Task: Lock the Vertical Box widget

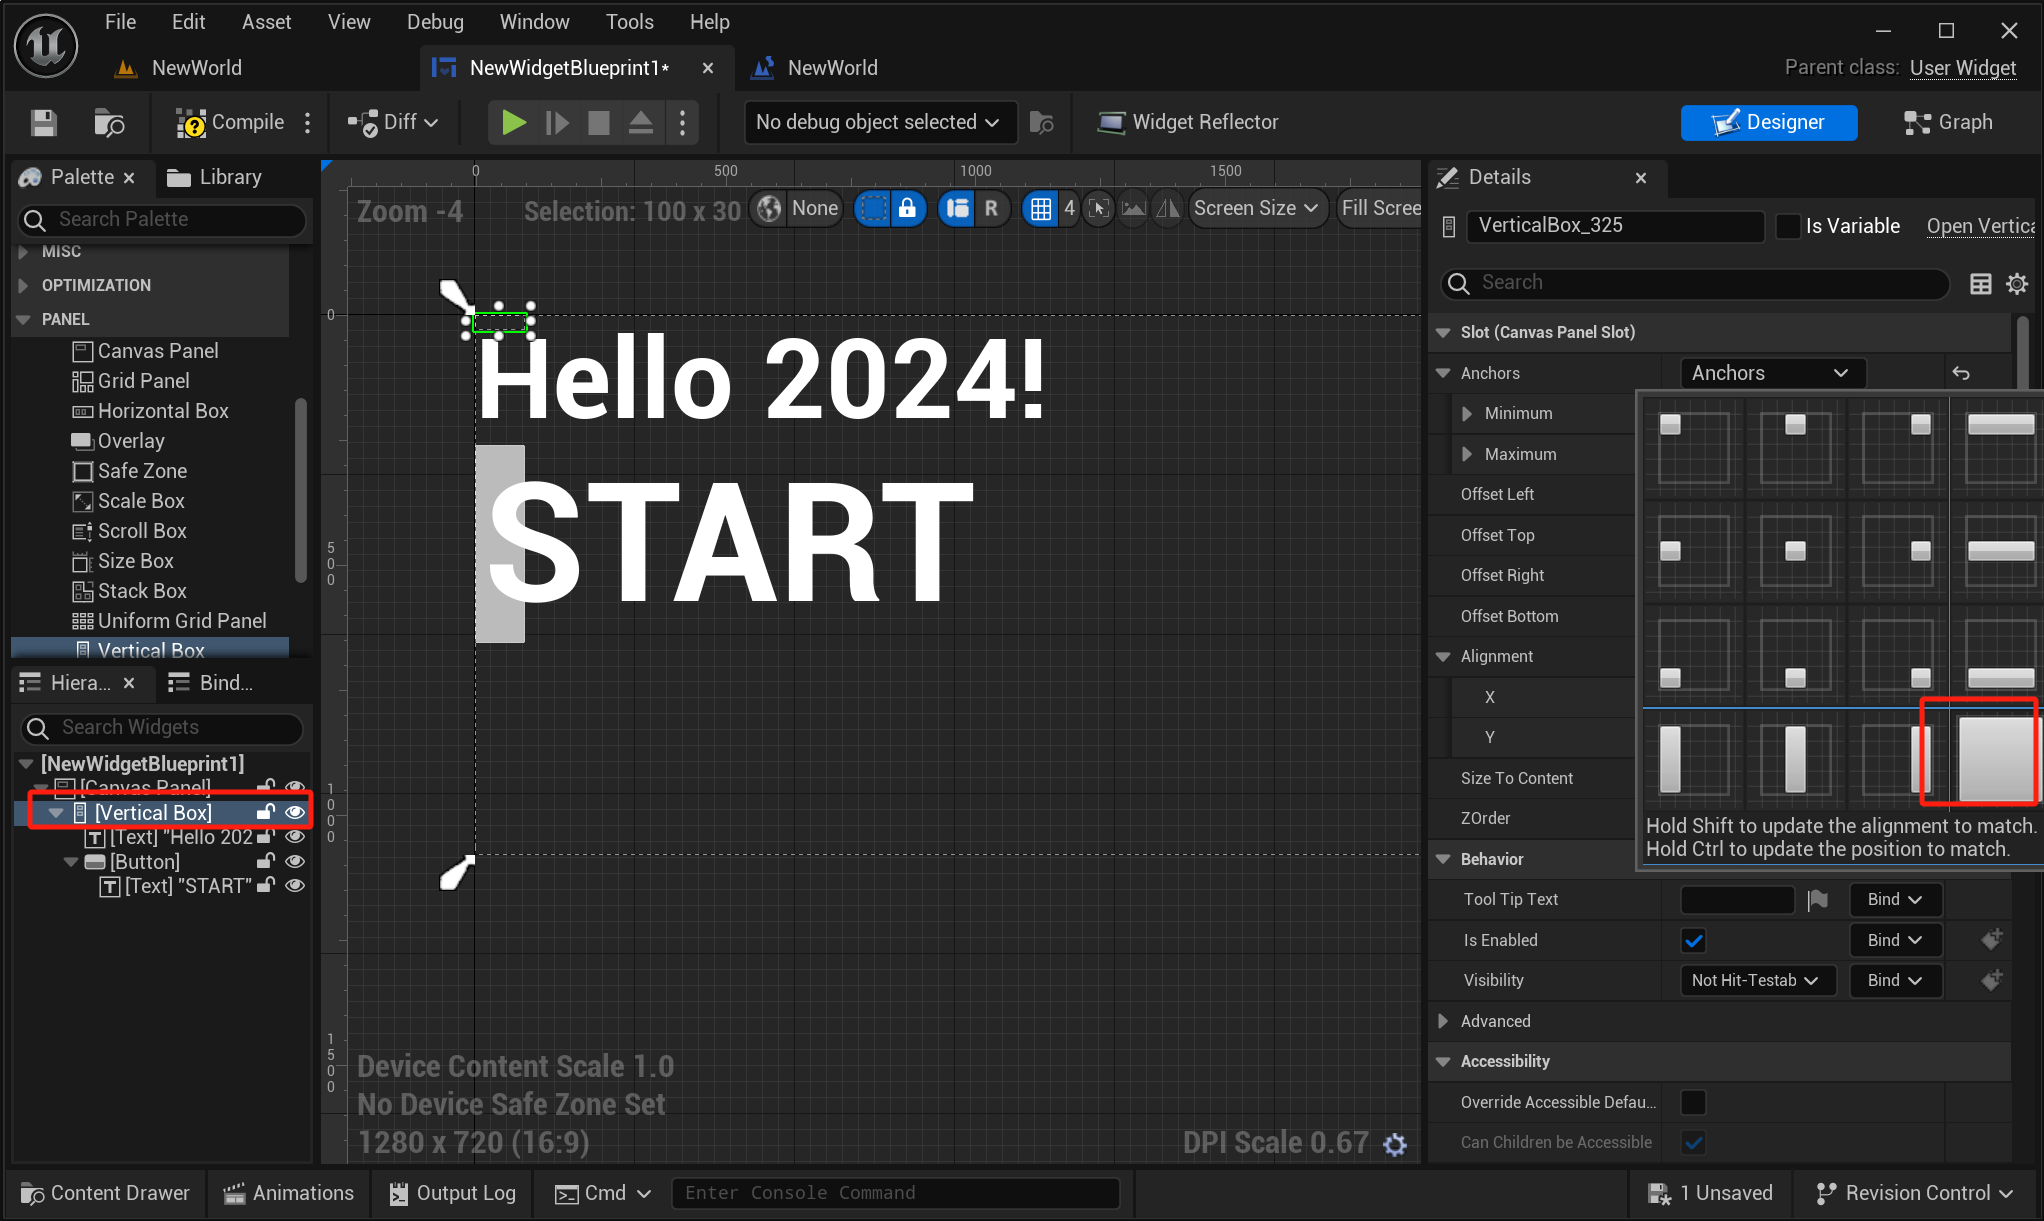Action: click(x=265, y=812)
